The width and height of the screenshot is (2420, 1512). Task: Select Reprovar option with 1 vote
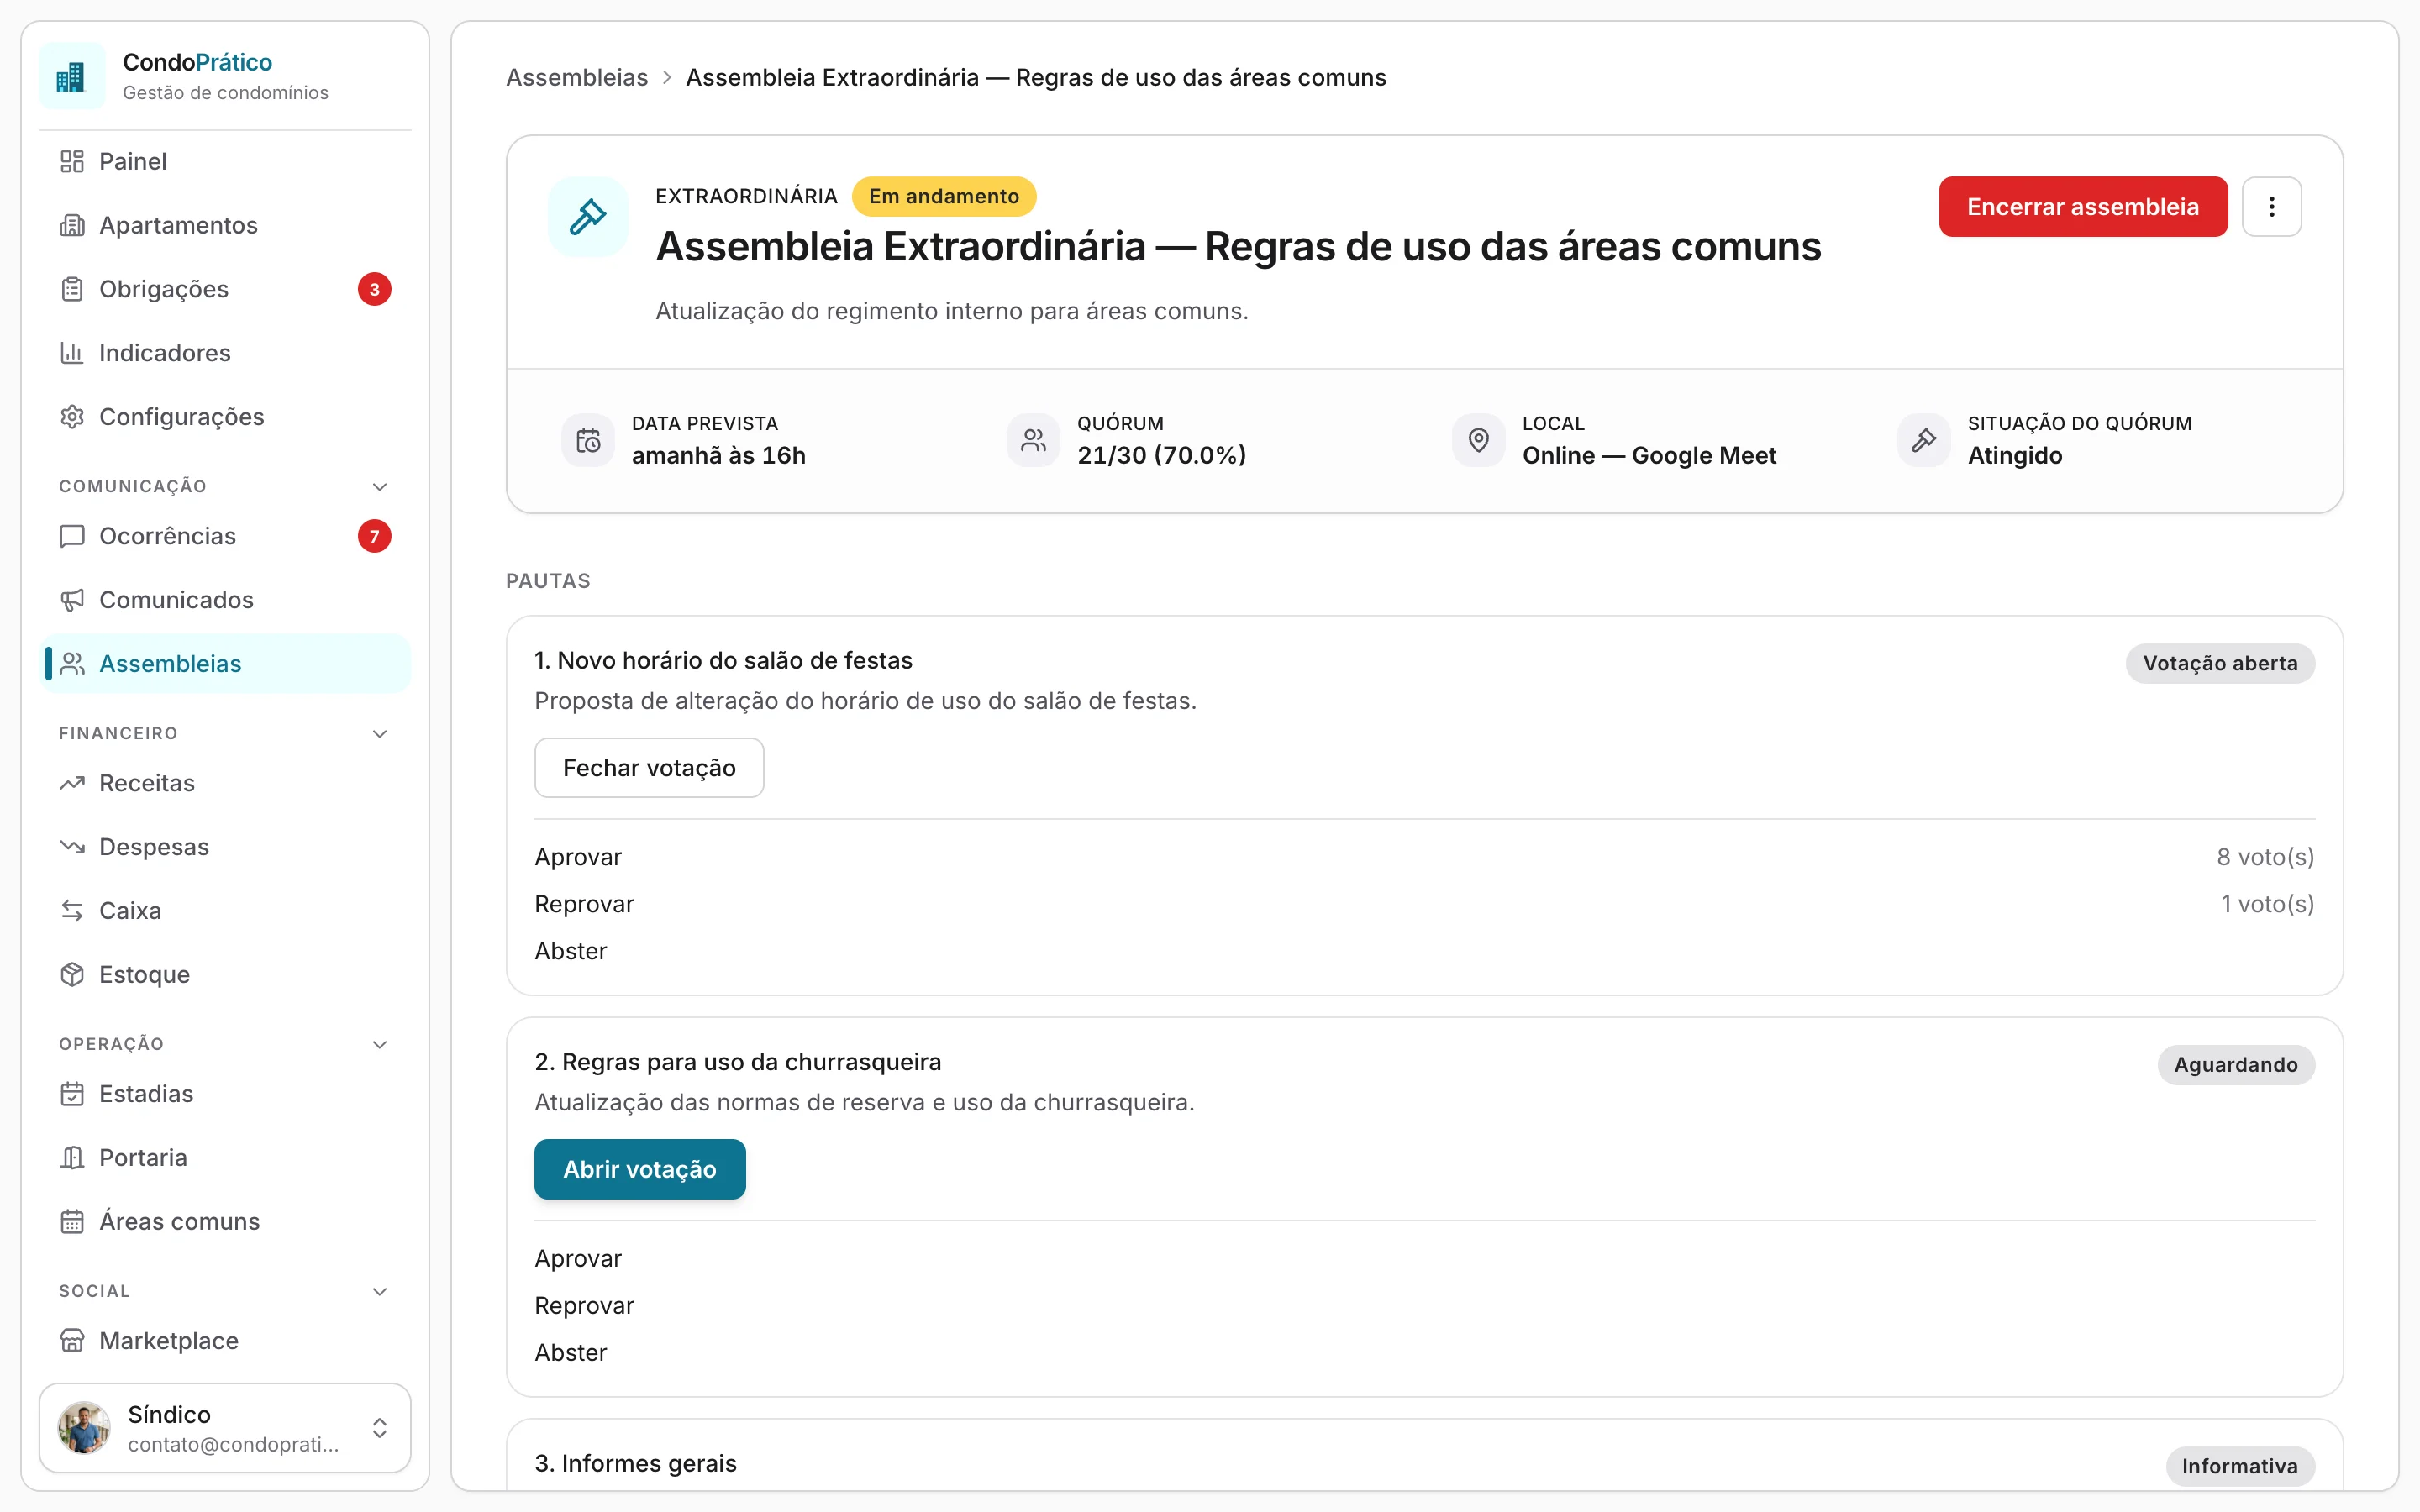click(x=1424, y=904)
